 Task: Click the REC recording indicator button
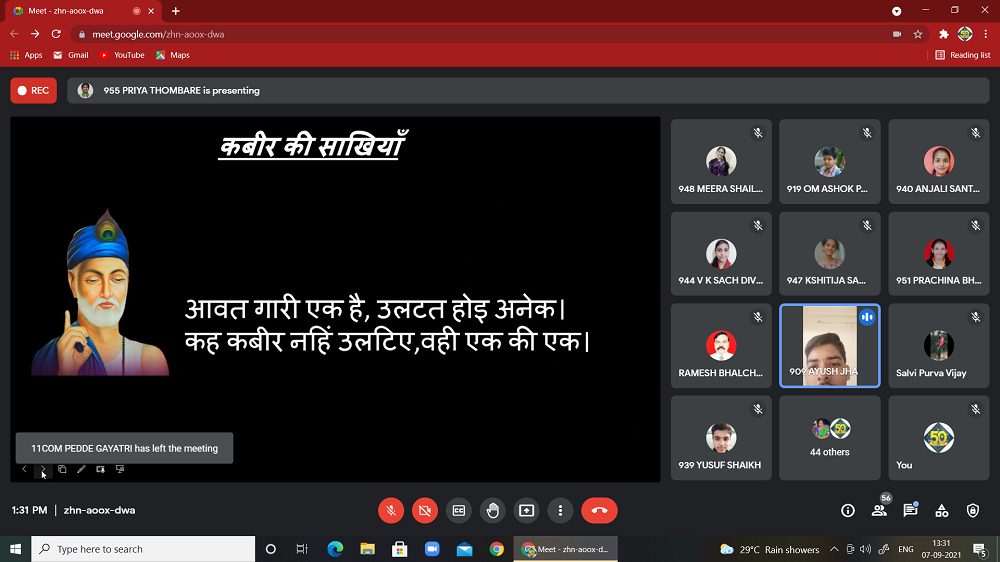(x=33, y=90)
